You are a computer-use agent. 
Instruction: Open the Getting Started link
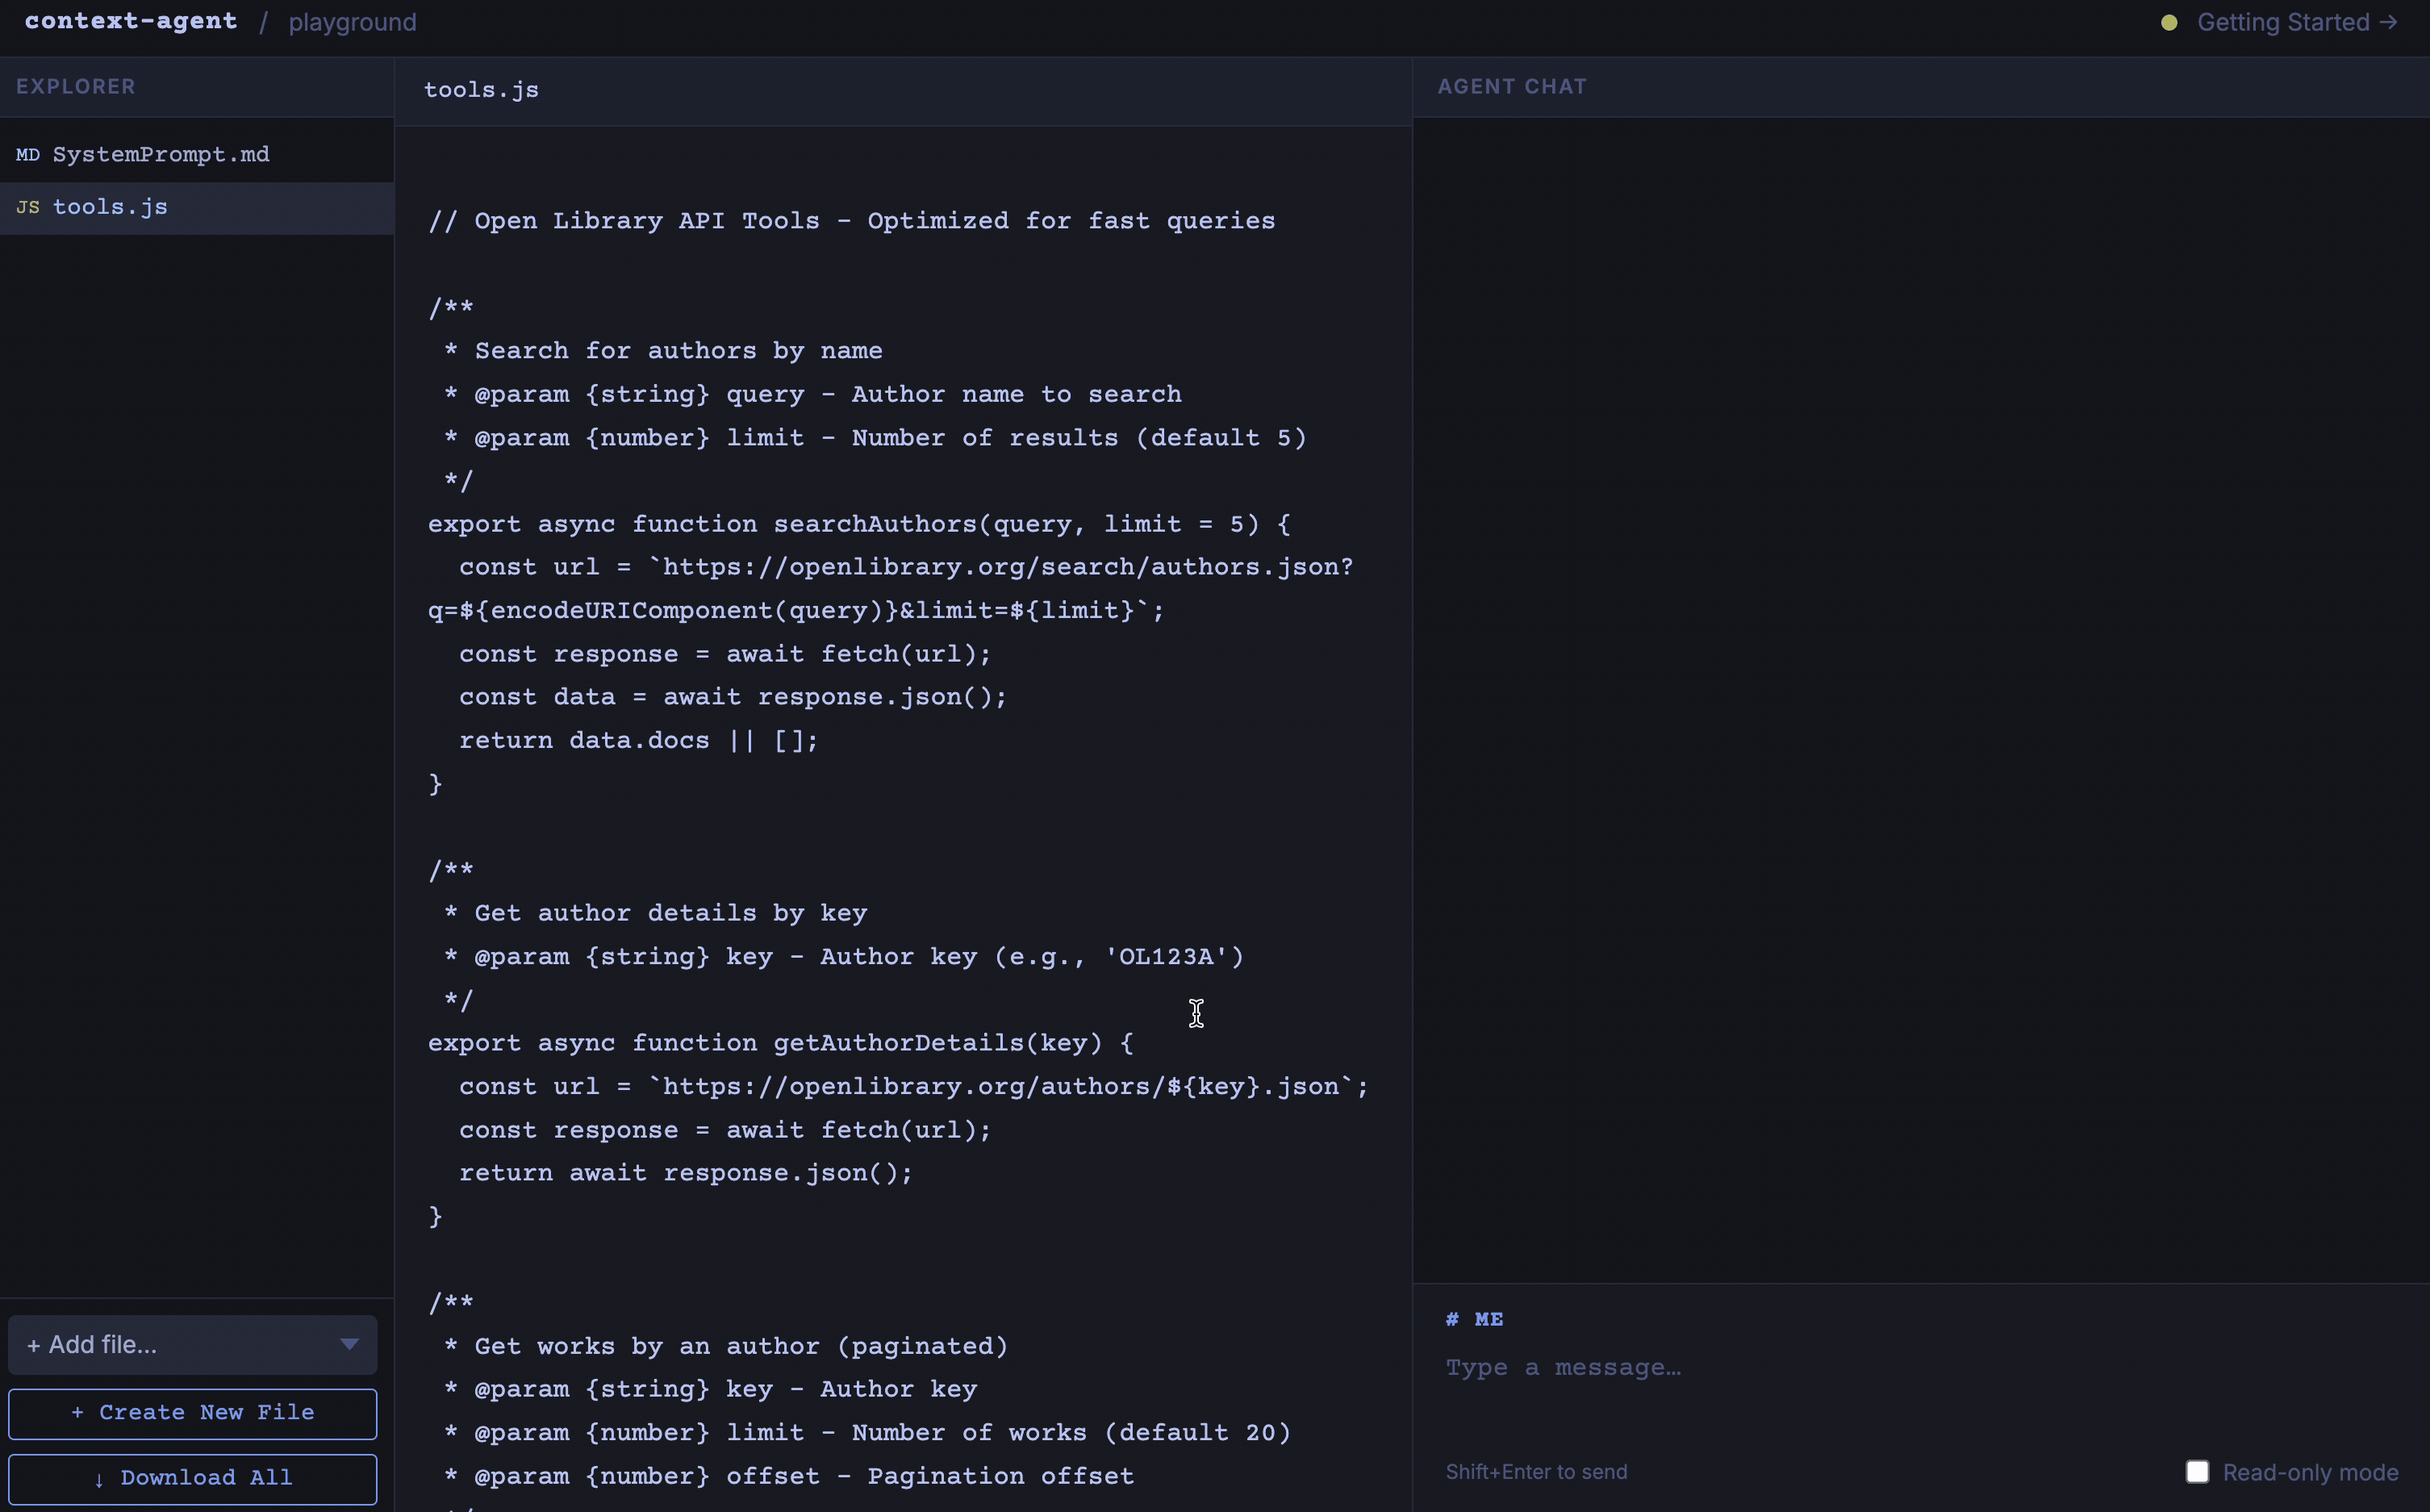[x=2296, y=22]
